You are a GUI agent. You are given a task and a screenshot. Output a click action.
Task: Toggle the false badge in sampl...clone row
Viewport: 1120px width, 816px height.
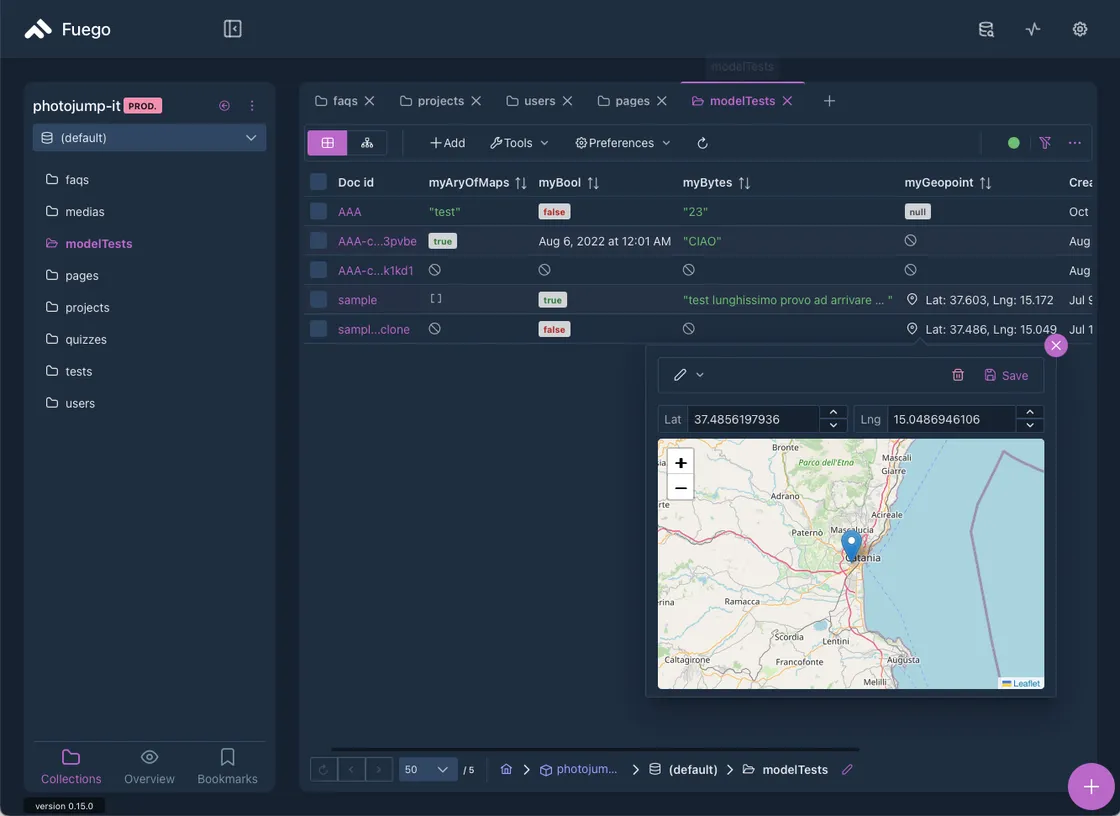point(554,329)
